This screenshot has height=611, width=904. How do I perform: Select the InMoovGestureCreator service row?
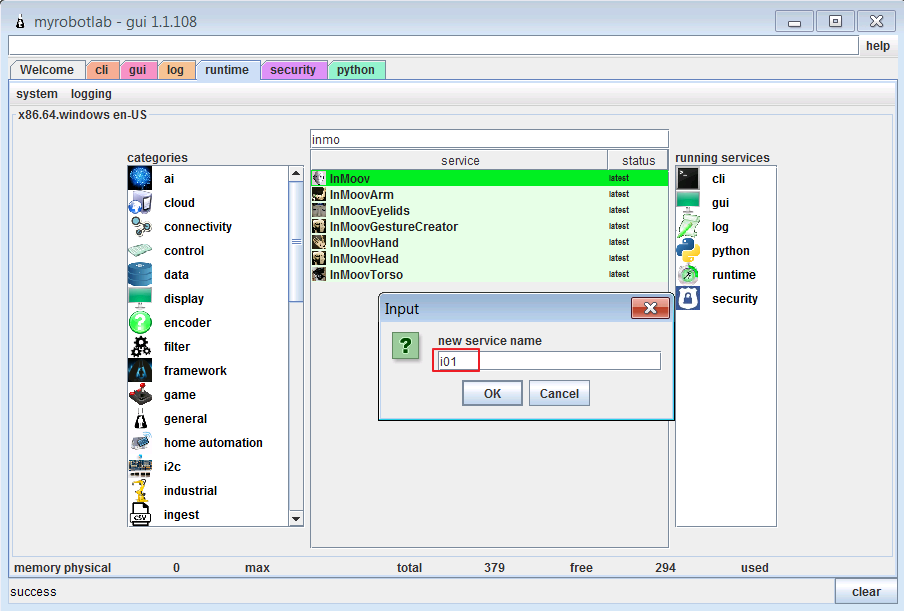pos(489,227)
